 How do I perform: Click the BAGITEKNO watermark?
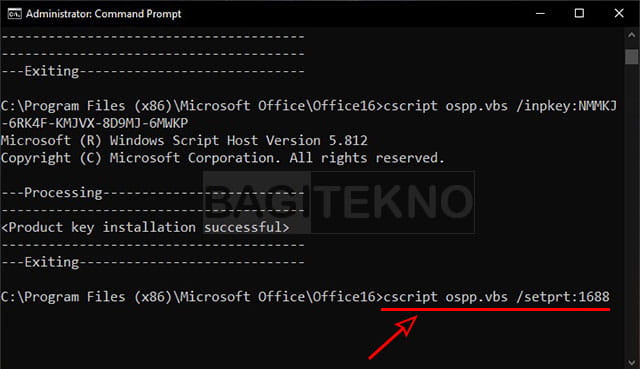(339, 202)
